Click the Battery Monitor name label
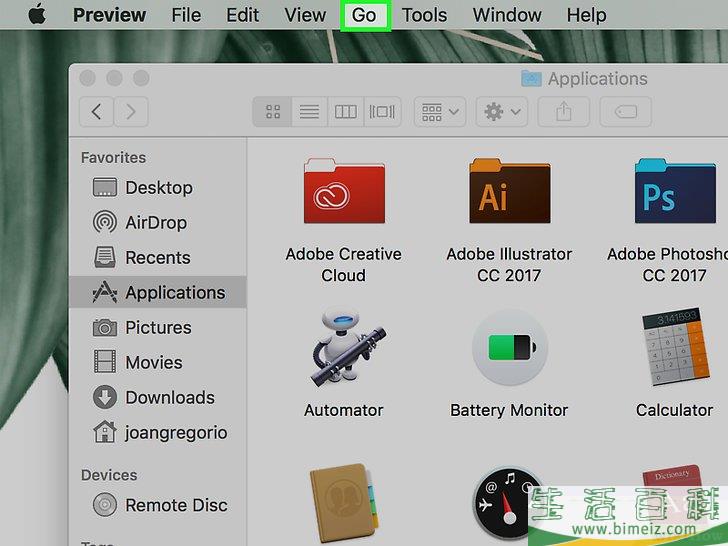This screenshot has width=728, height=546. pos(509,410)
